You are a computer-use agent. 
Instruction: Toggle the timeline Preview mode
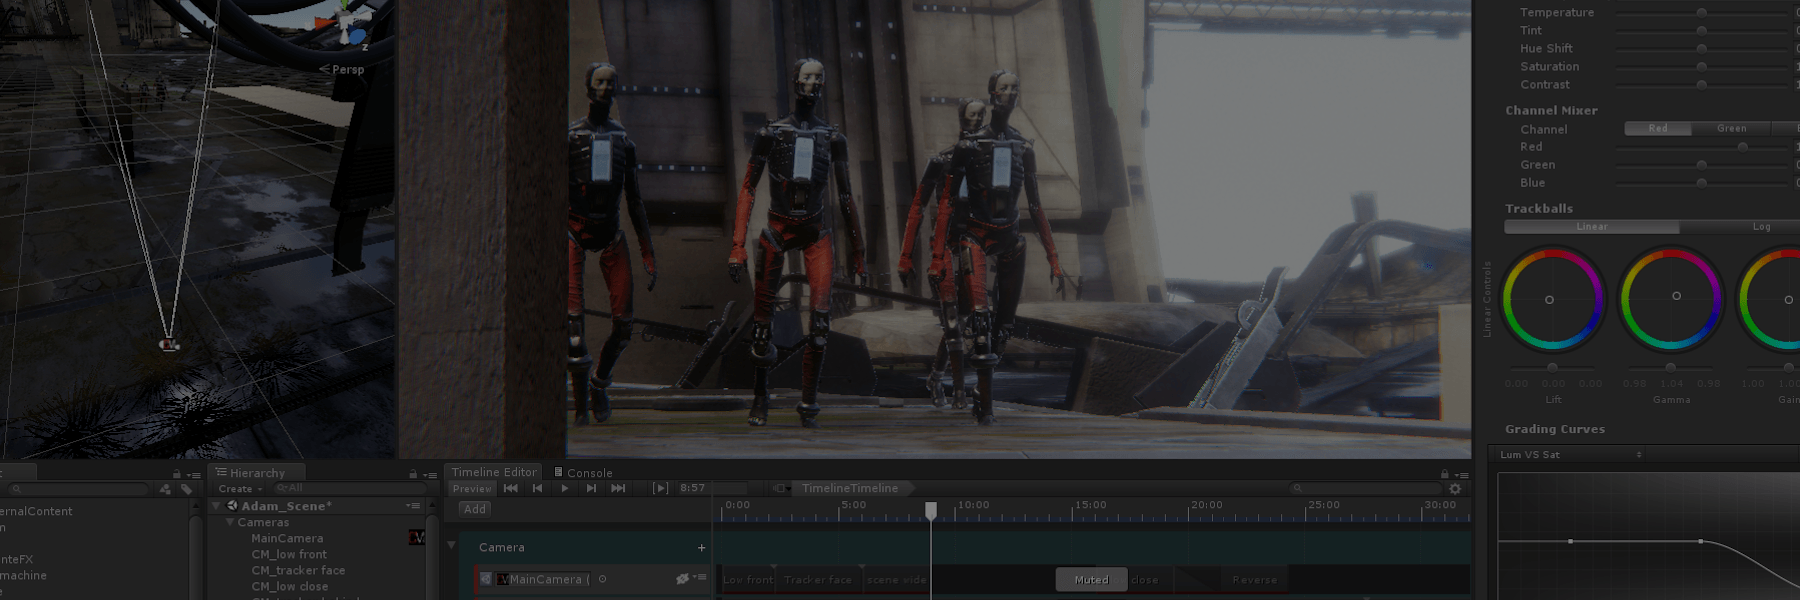[472, 489]
